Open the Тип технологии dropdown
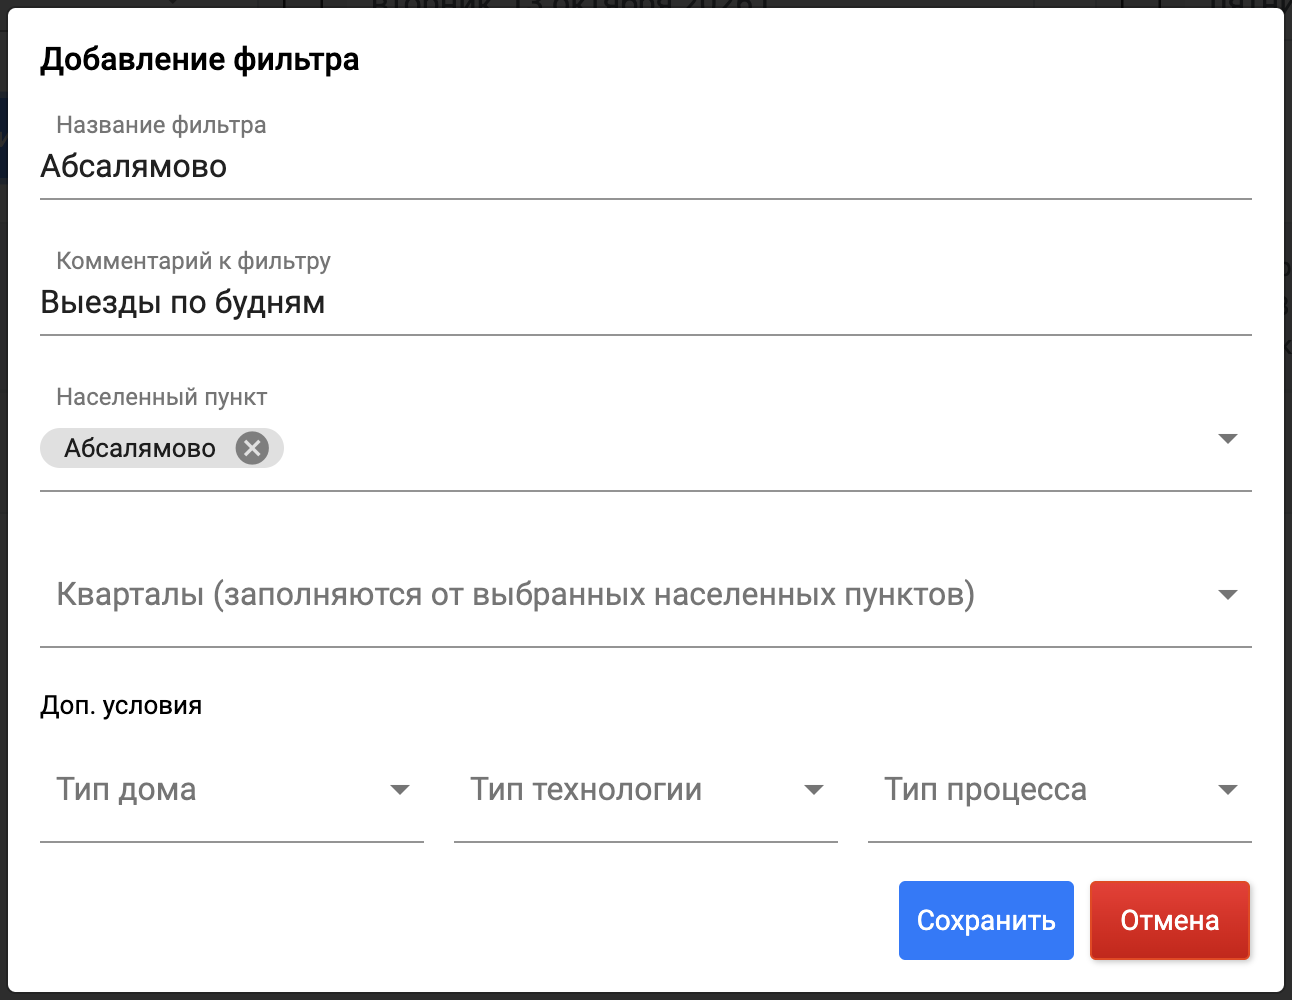Viewport: 1292px width, 1000px height. [646, 790]
